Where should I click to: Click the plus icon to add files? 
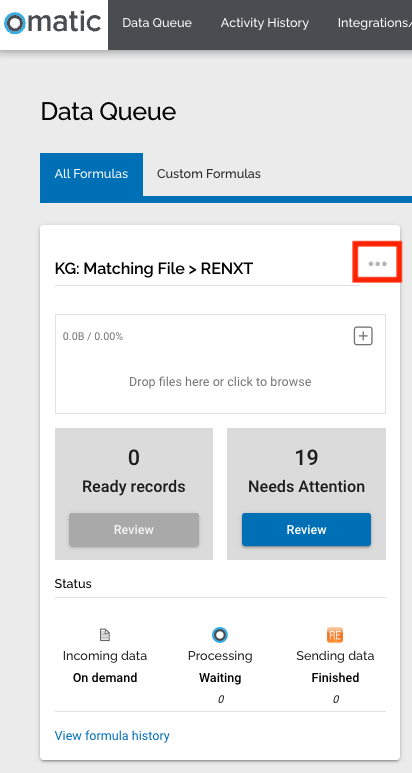[363, 336]
